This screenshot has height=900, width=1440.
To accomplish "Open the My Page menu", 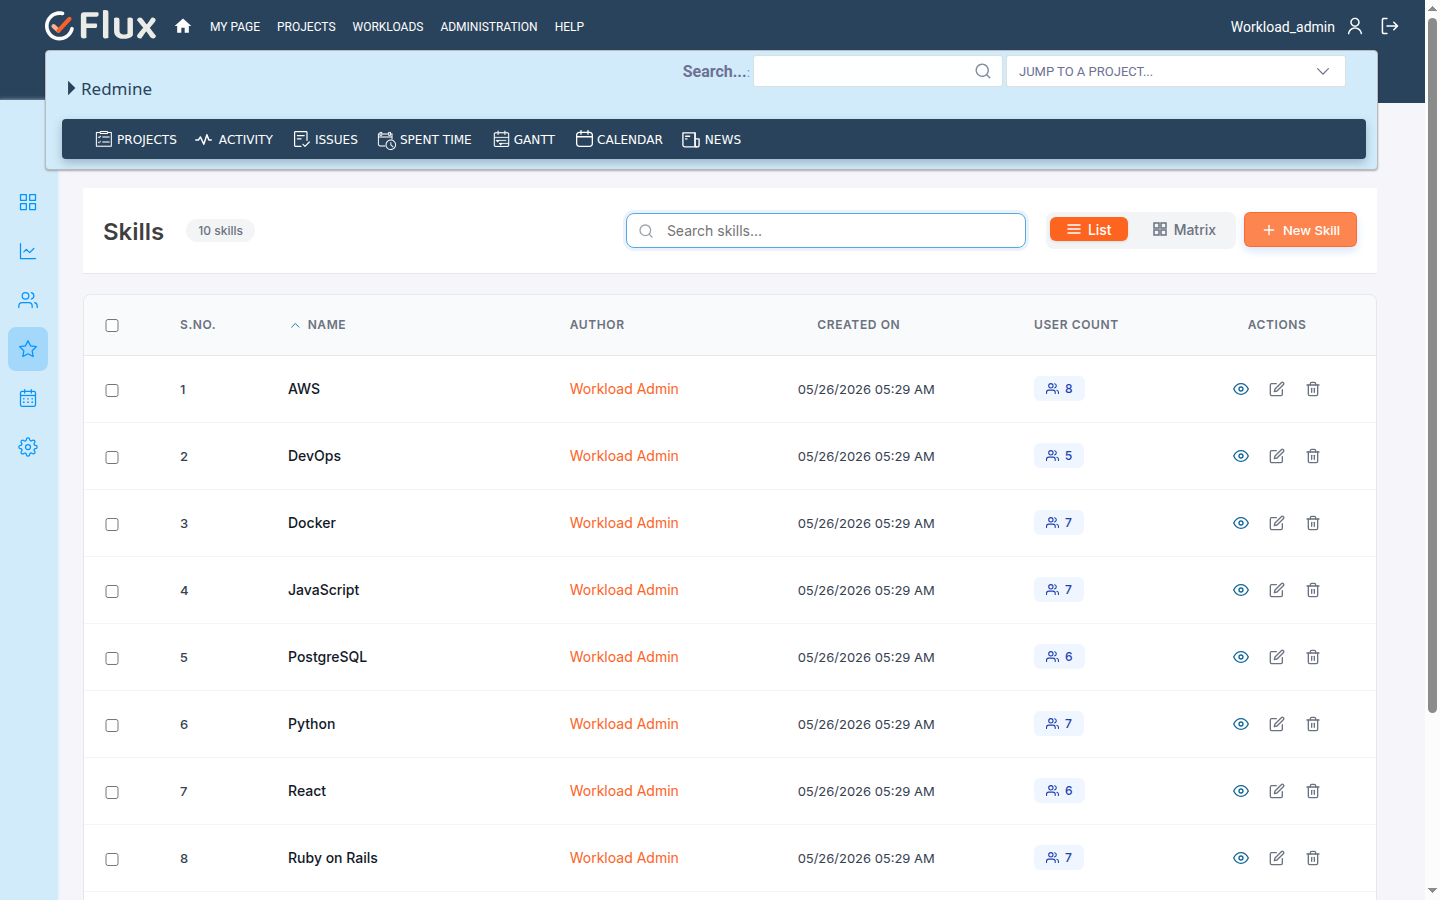I will click(235, 27).
